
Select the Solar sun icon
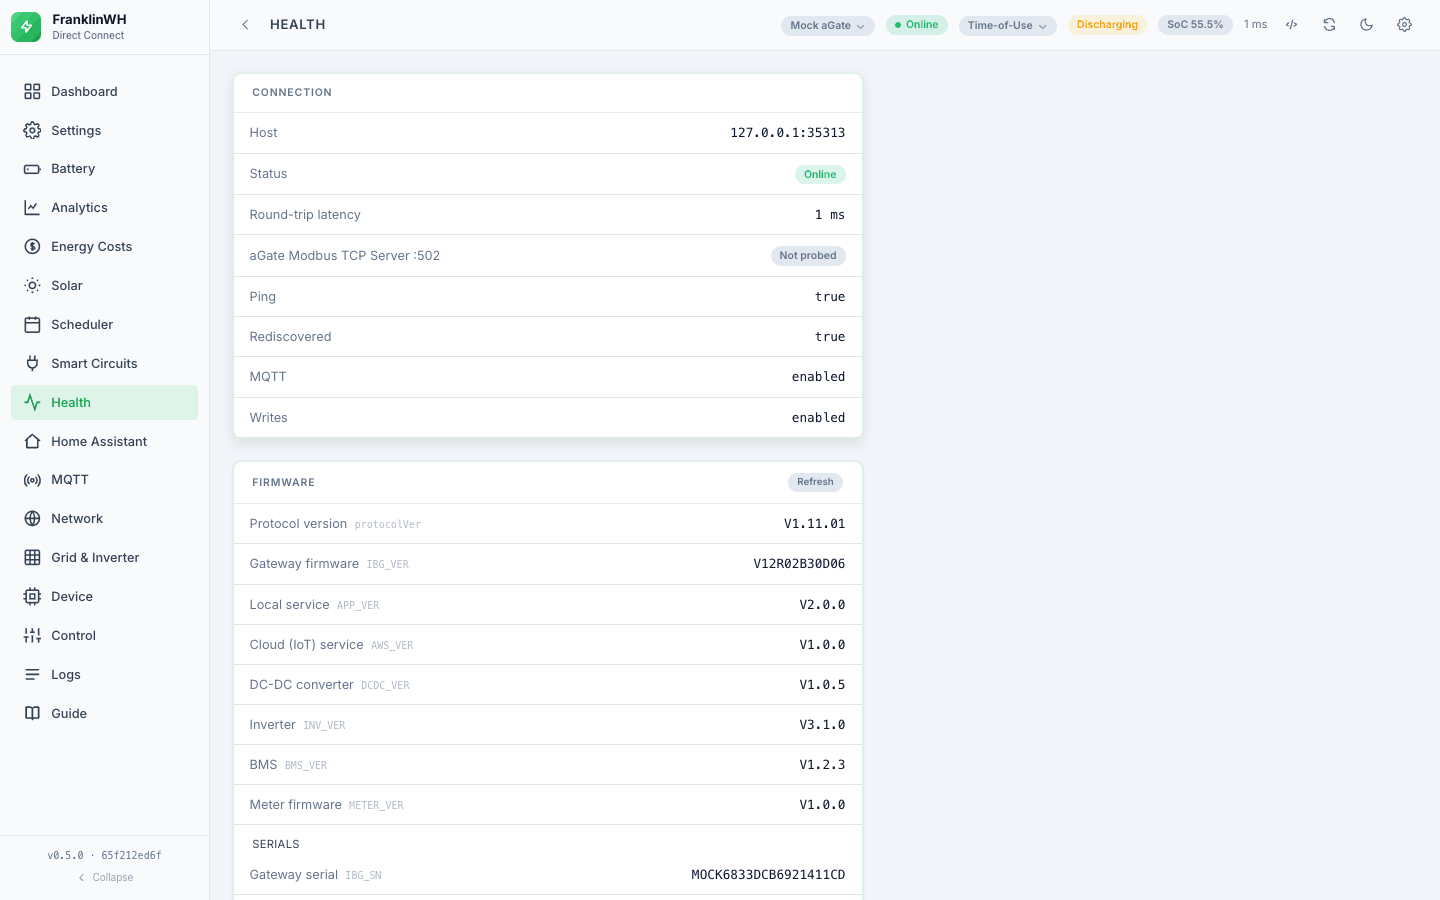32,286
